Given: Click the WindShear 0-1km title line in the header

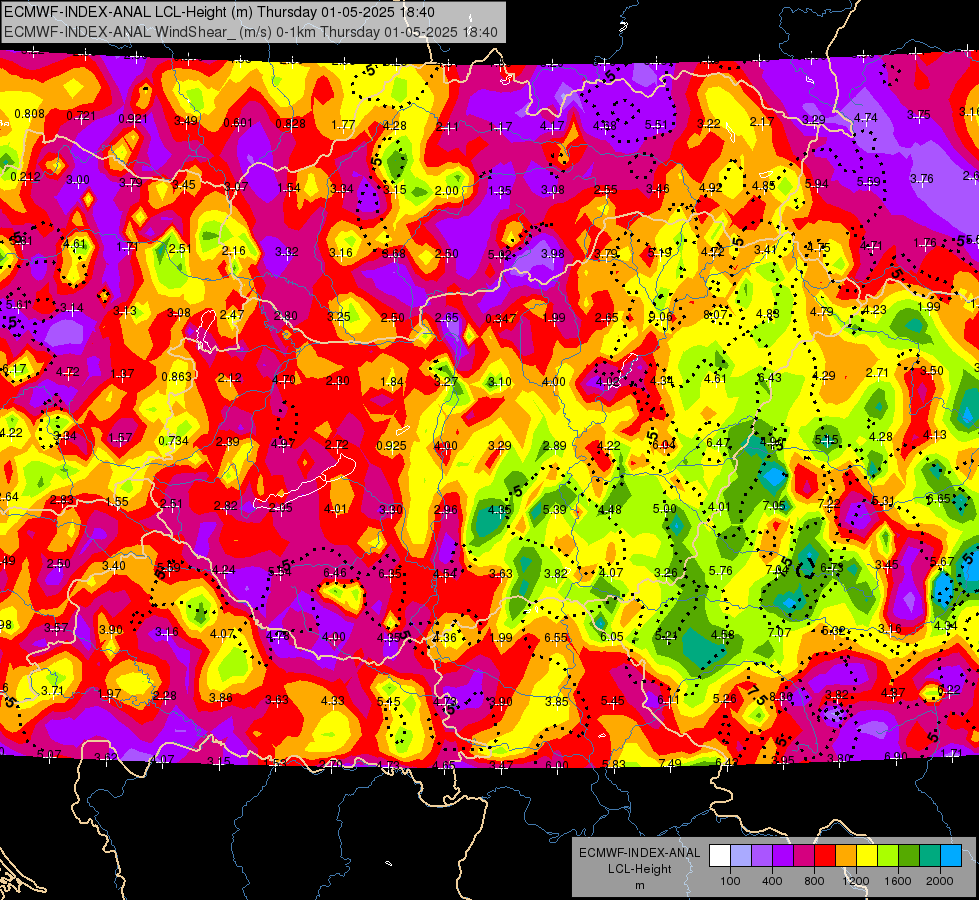Looking at the screenshot, I should (x=250, y=32).
